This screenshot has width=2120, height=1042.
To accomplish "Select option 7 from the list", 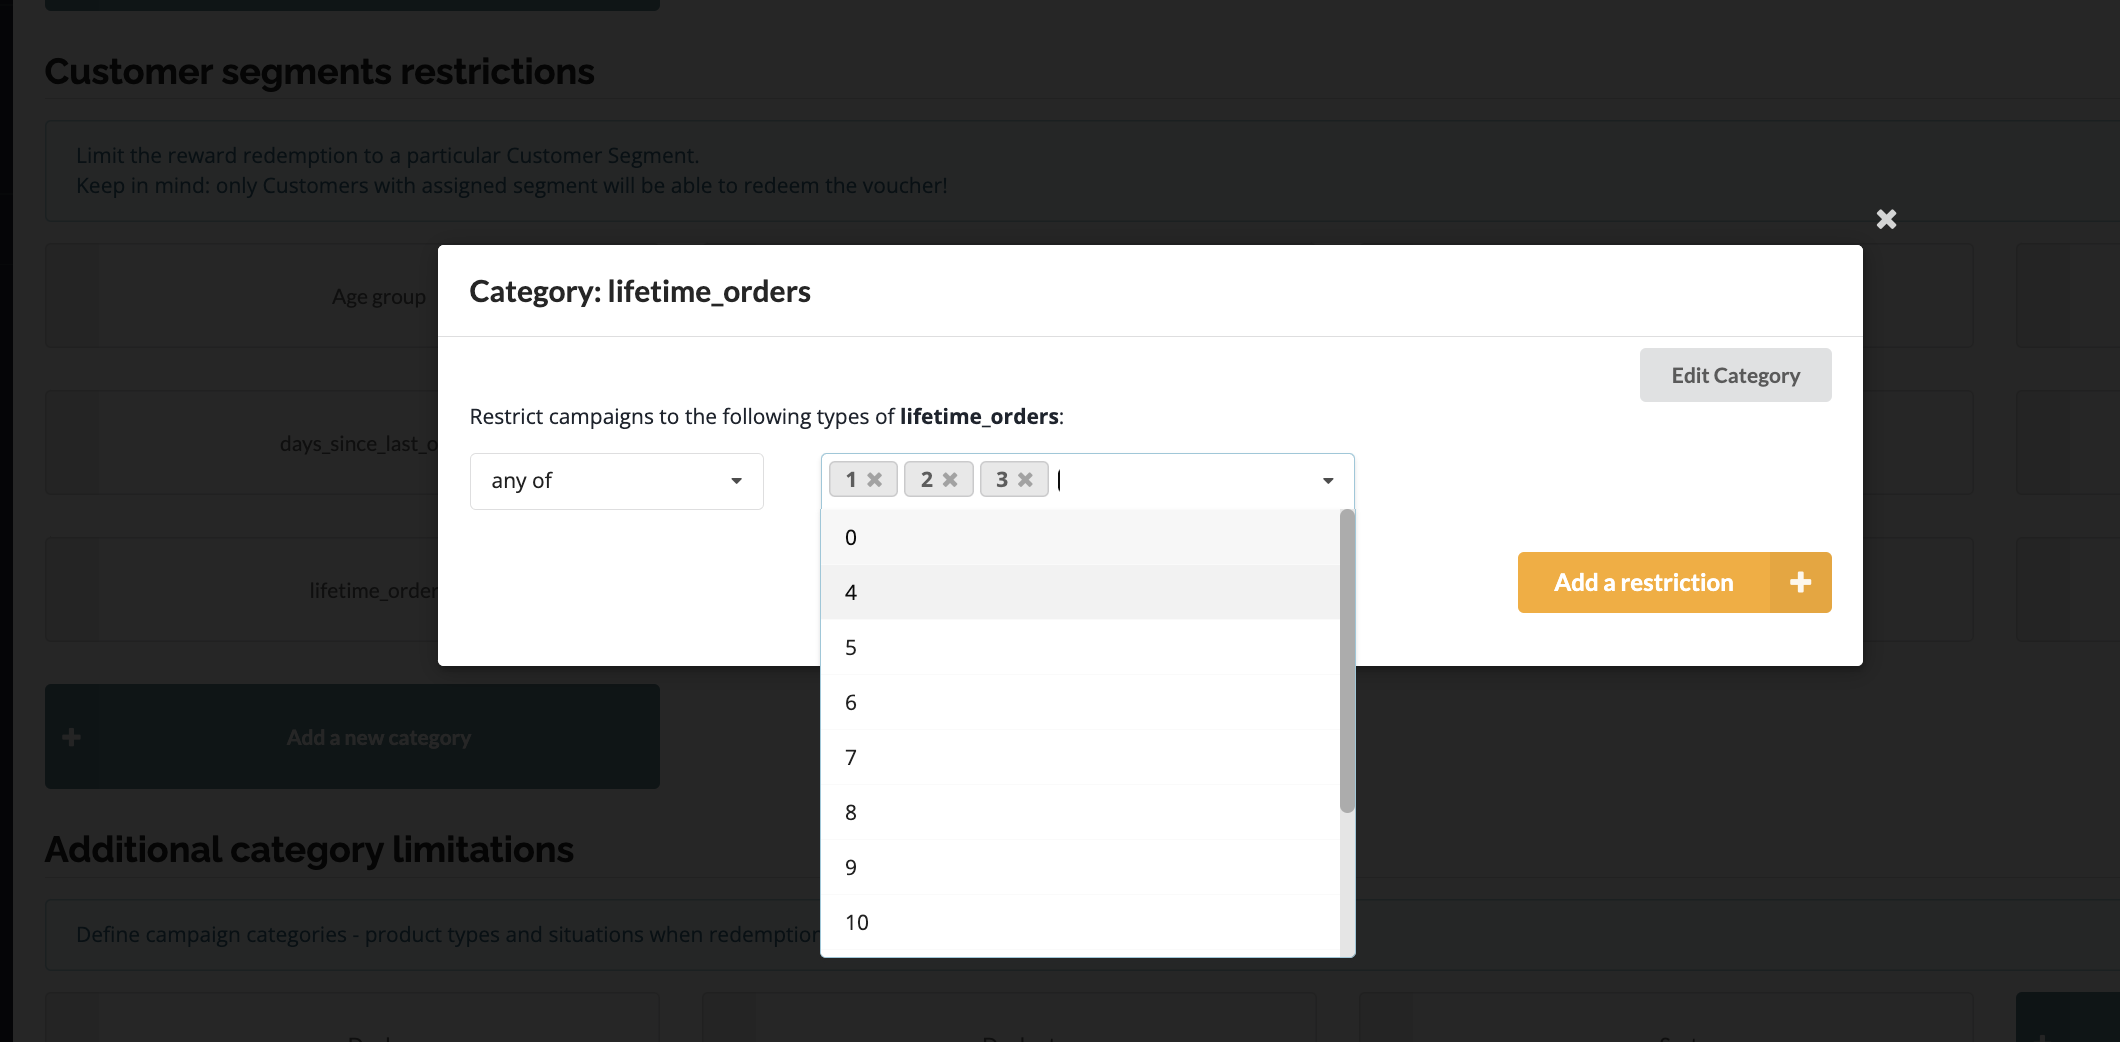I will tap(1080, 757).
